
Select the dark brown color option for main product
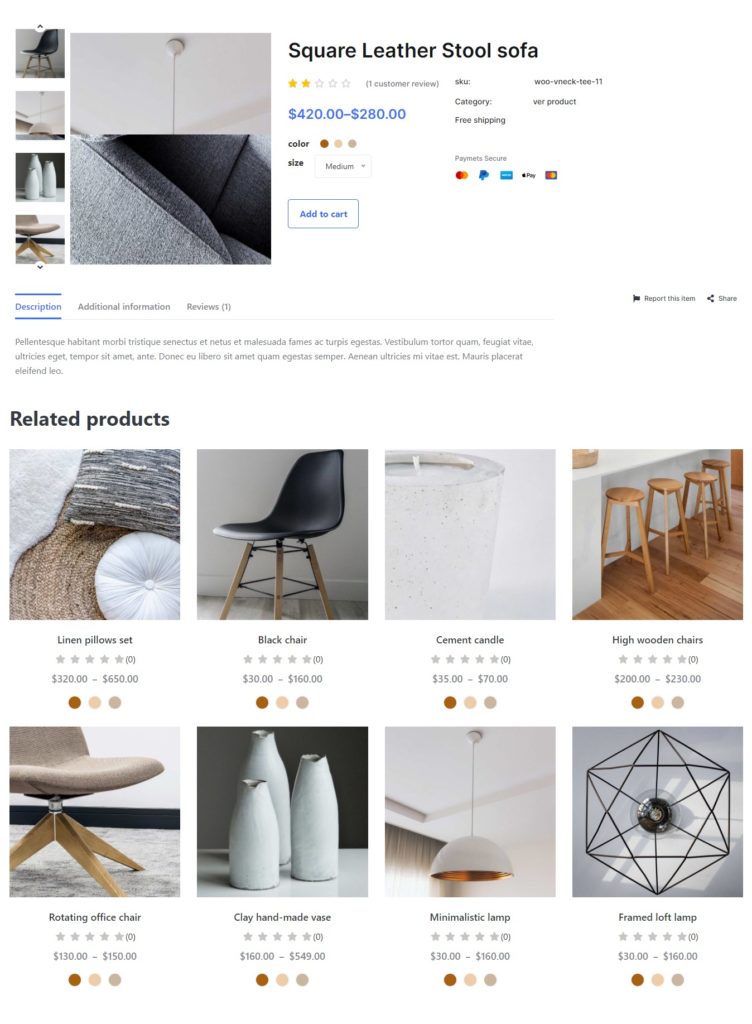(x=324, y=144)
